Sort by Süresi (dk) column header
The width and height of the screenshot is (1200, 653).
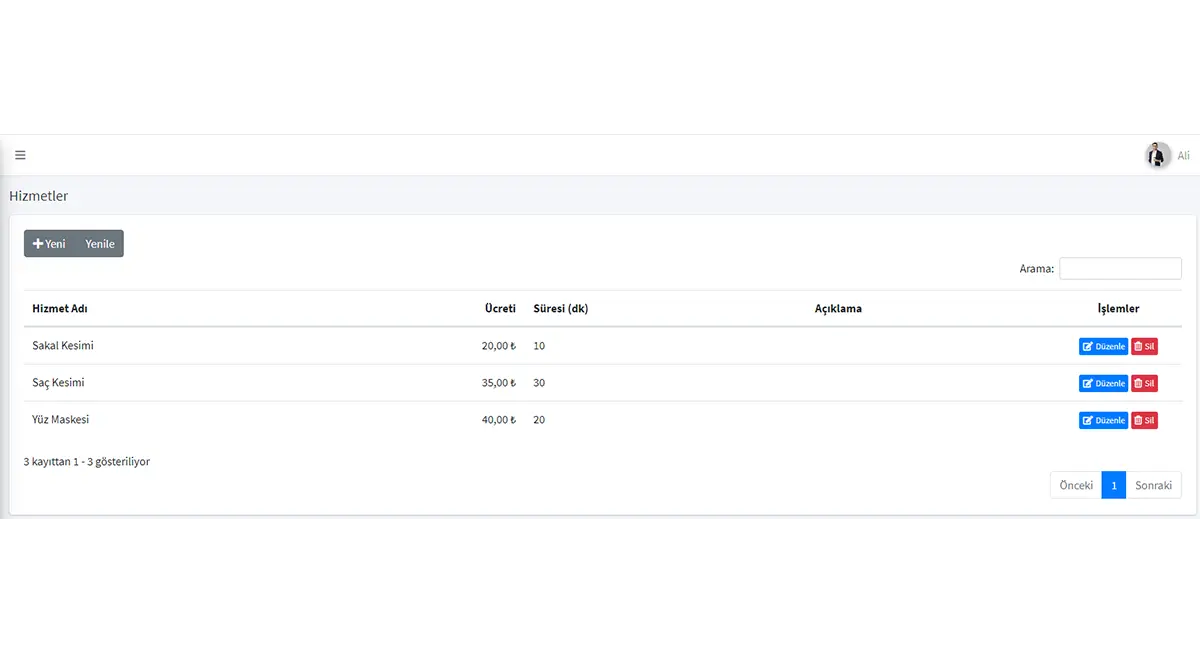[x=561, y=309]
